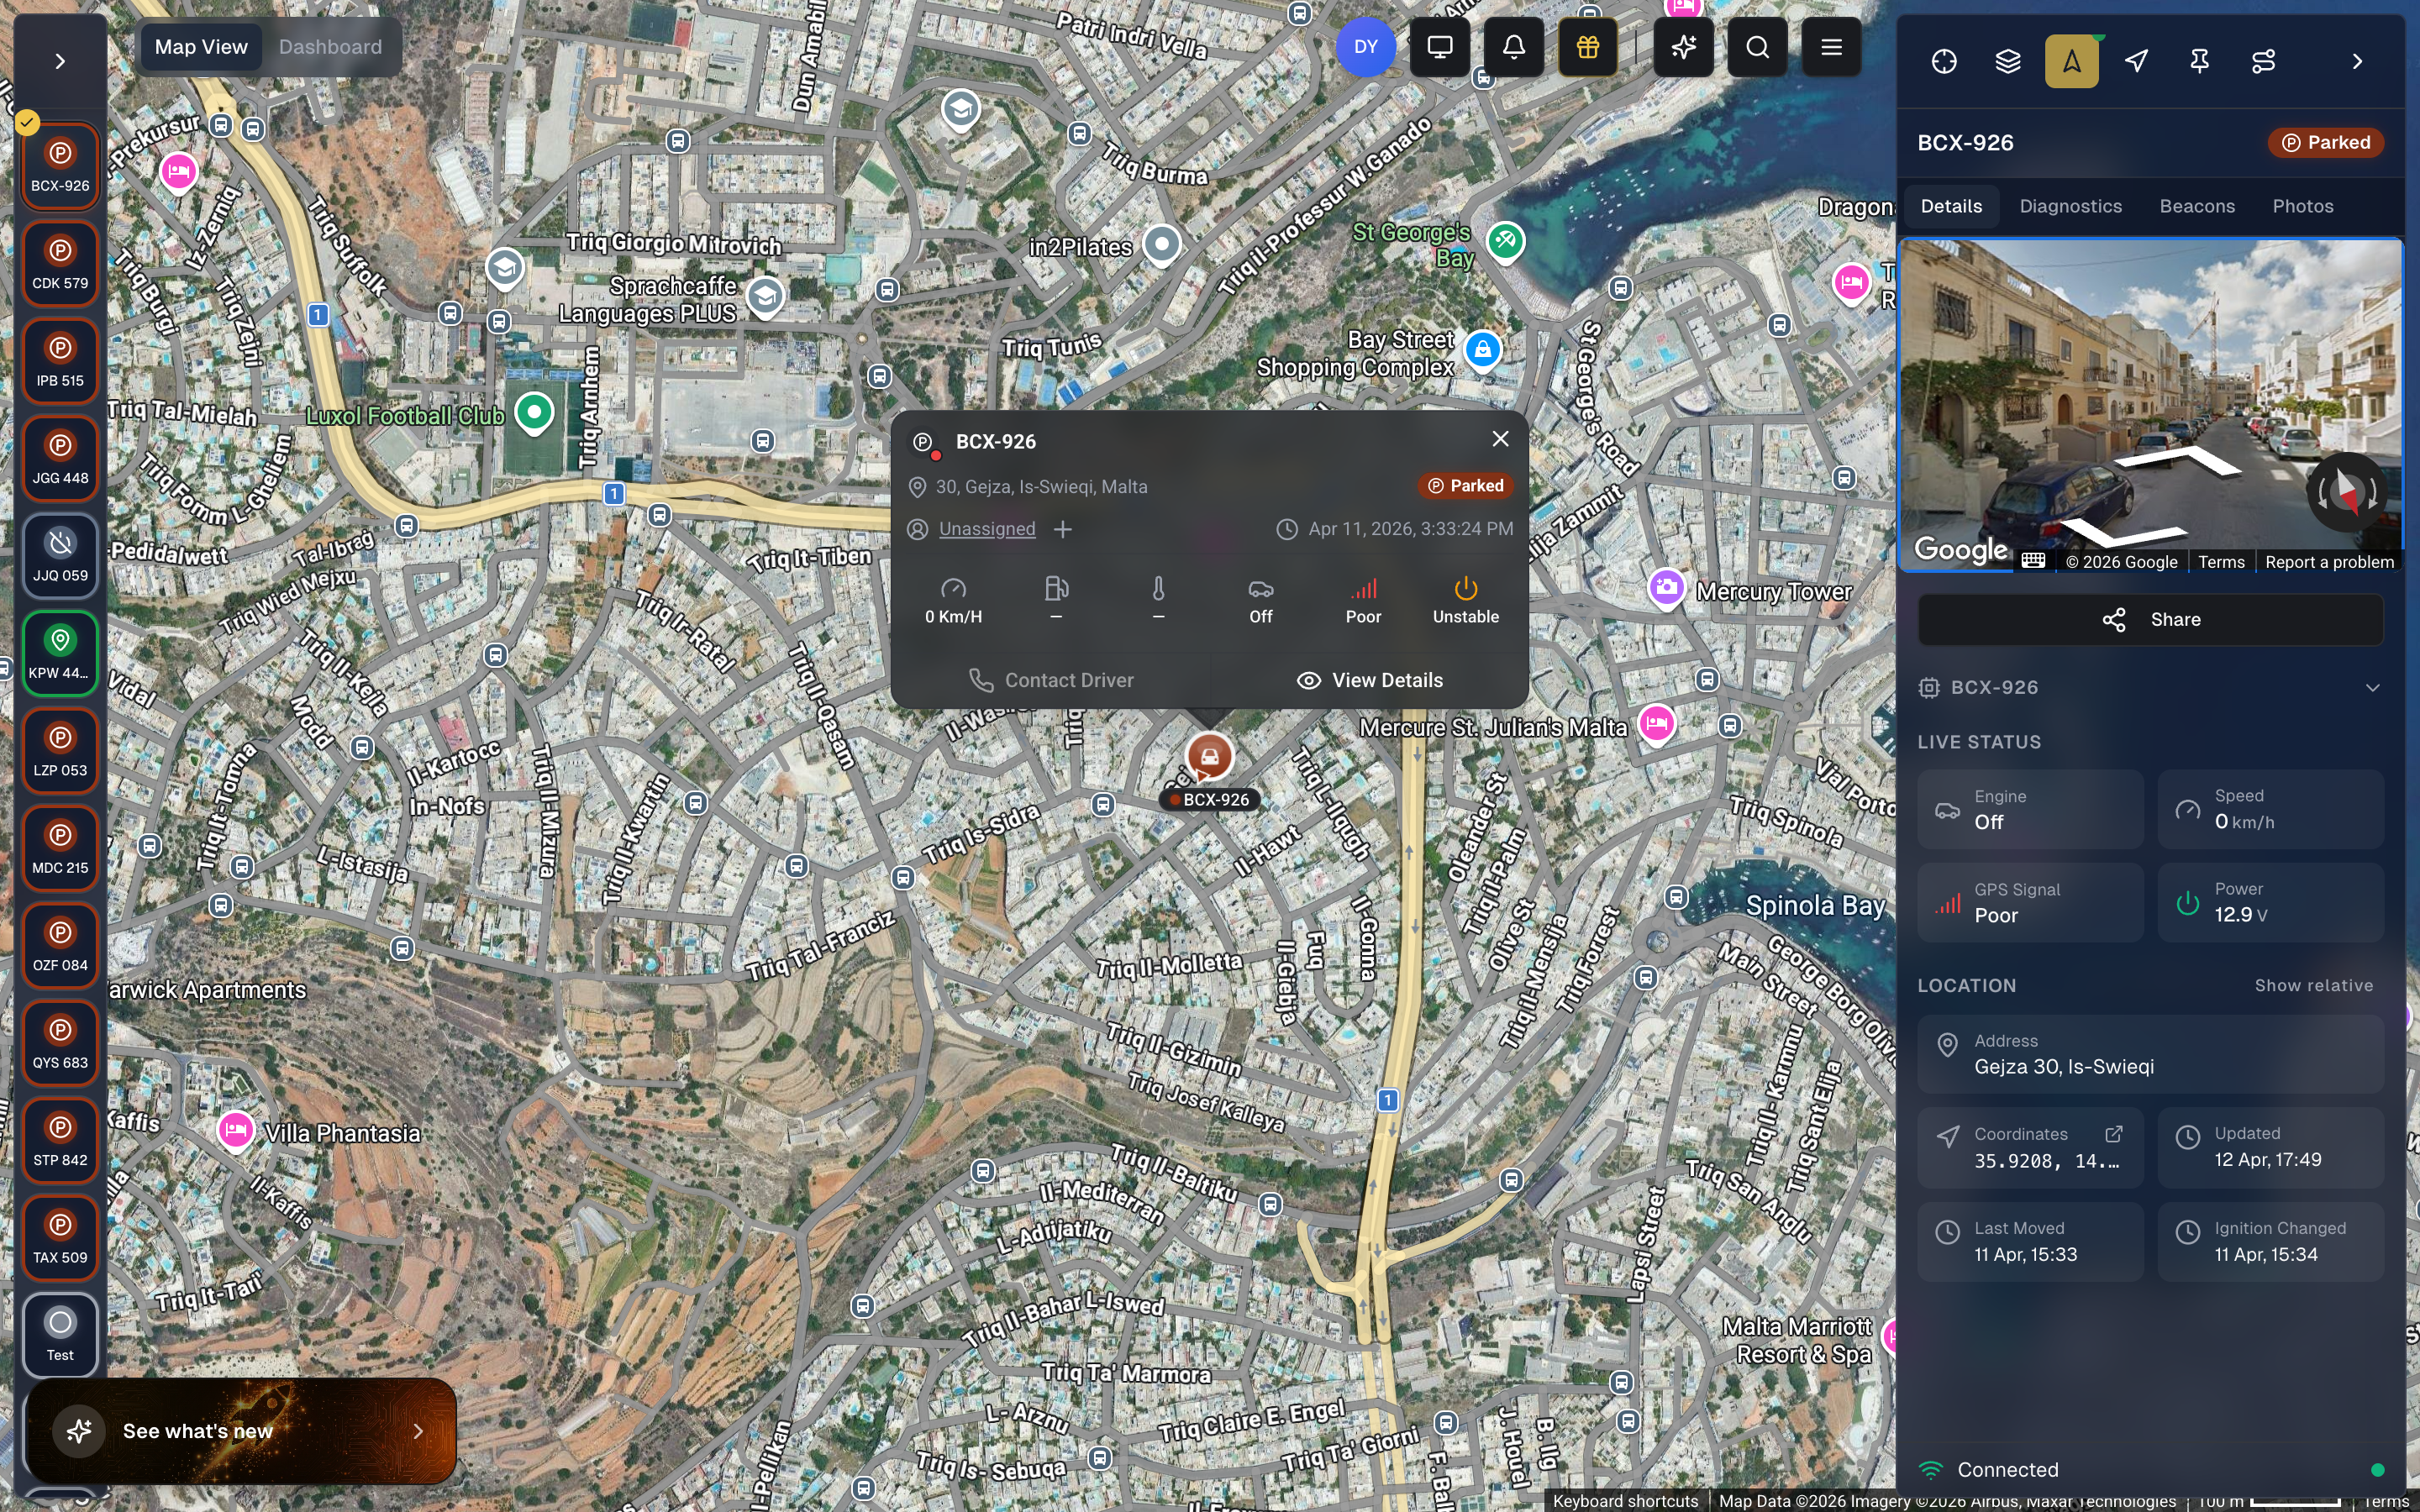This screenshot has width=2420, height=1512.
Task: Click Keyboard shortcuts on map footer
Action: coord(1625,1501)
